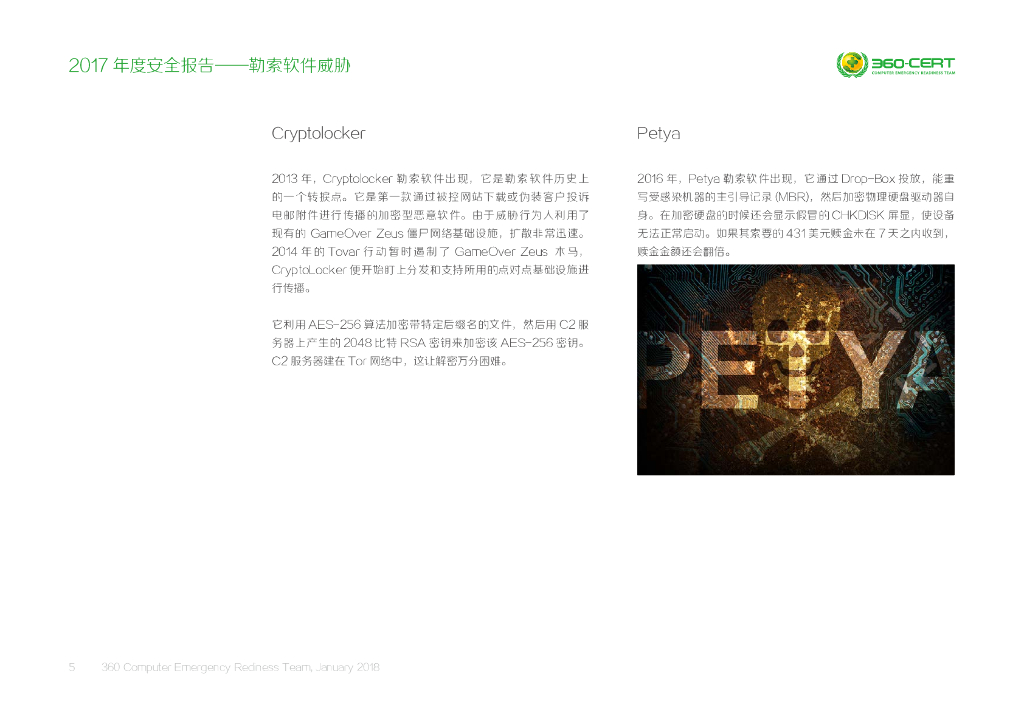
Task: Click the line mentioning 2048 比特 RSA 密钥
Action: [x=430, y=343]
